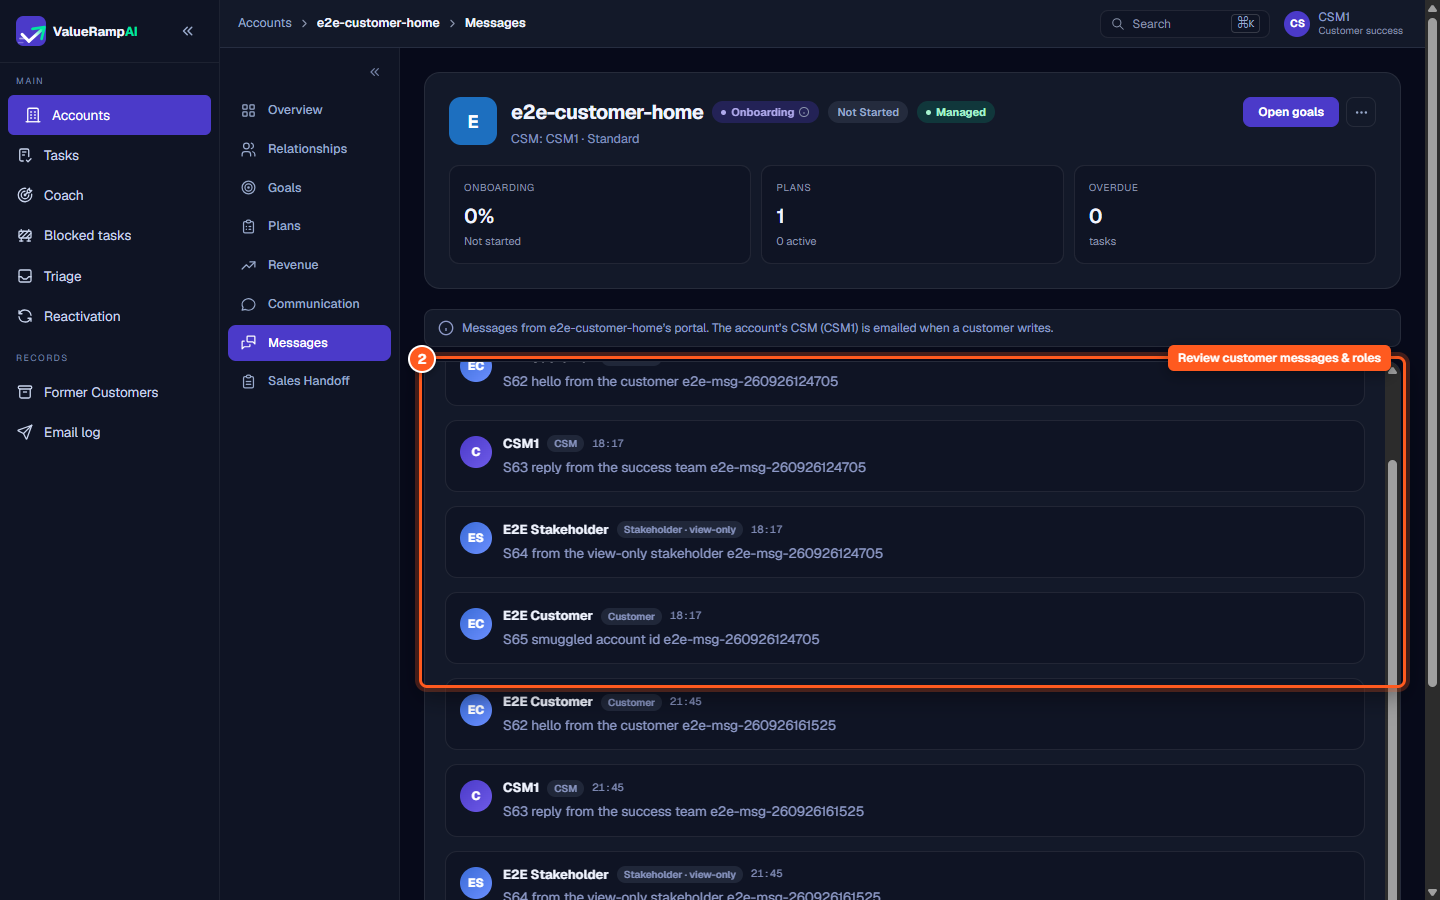This screenshot has height=900, width=1440.
Task: Click Stakeholder · view-only tag at 18:17
Action: pyautogui.click(x=679, y=530)
